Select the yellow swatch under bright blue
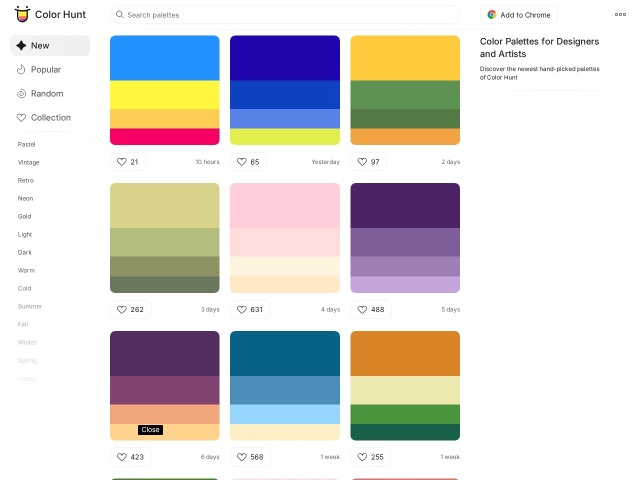This screenshot has height=480, width=640. [164, 95]
